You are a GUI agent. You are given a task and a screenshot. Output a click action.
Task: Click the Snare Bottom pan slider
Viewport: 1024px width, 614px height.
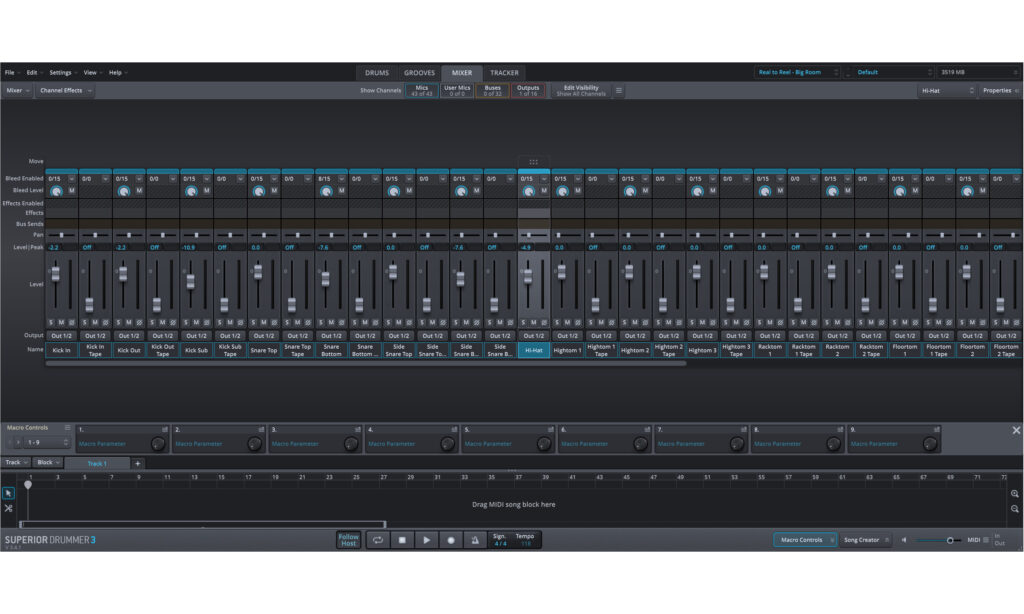click(x=332, y=235)
